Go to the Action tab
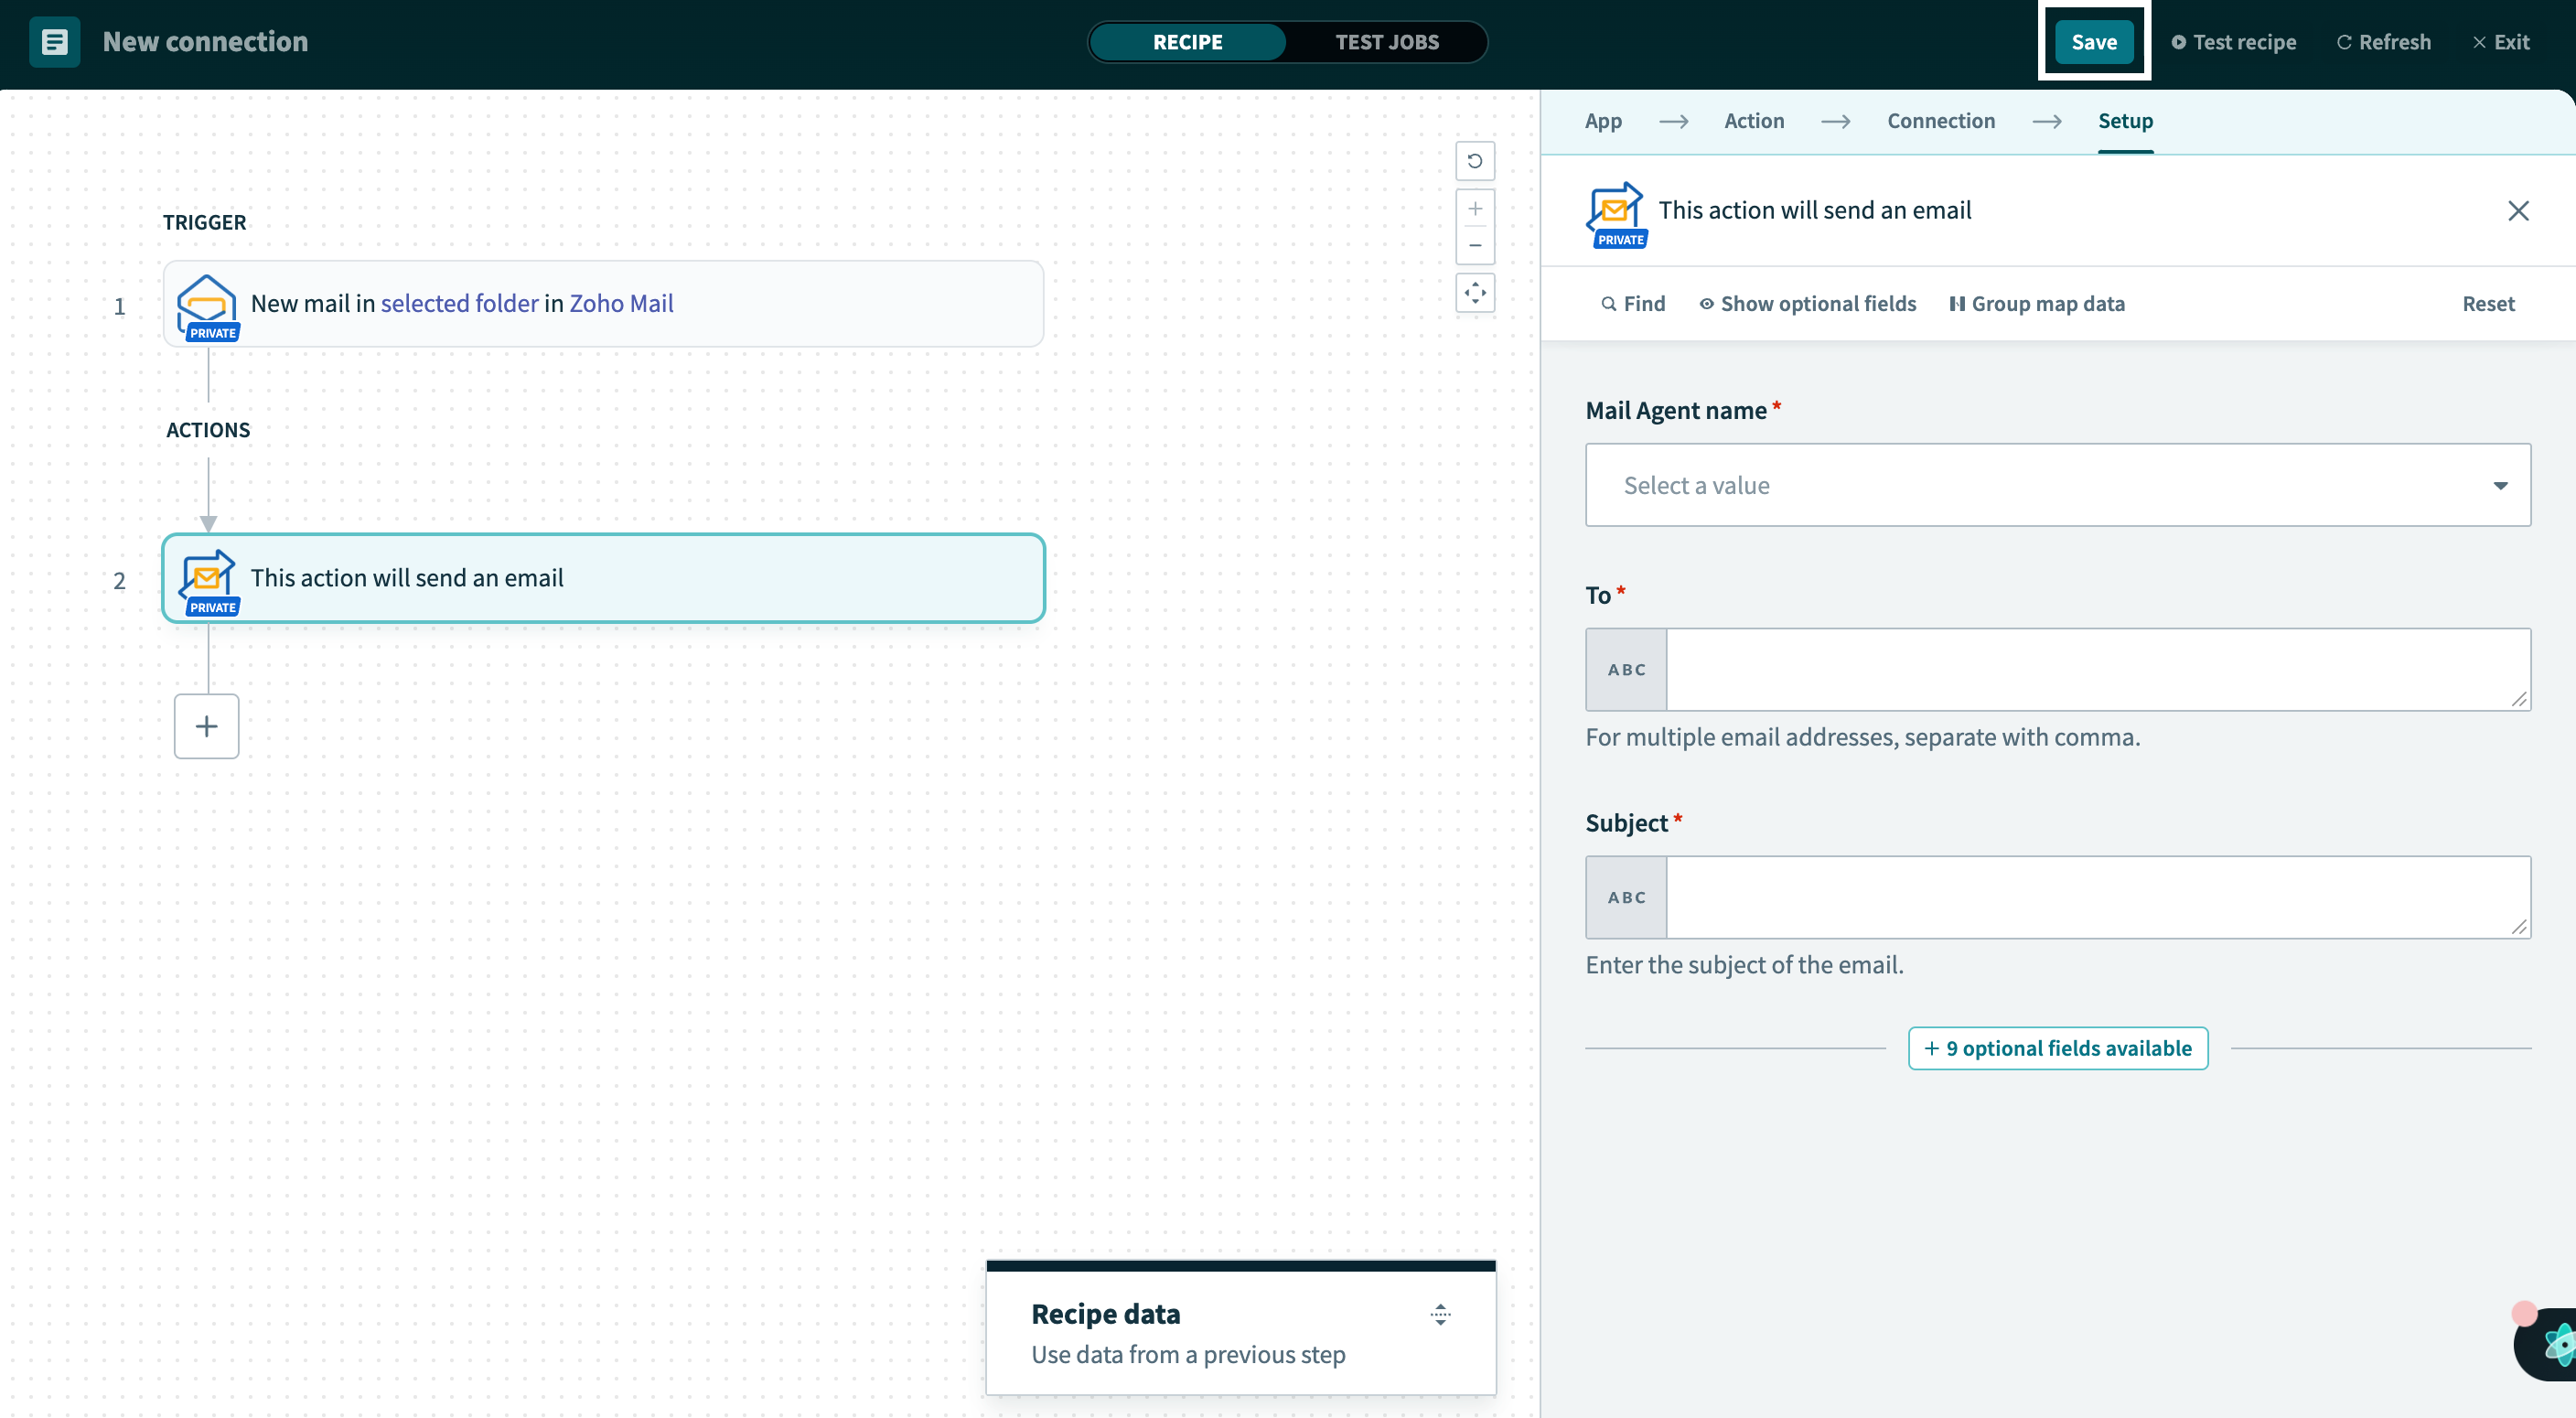 (x=1753, y=121)
